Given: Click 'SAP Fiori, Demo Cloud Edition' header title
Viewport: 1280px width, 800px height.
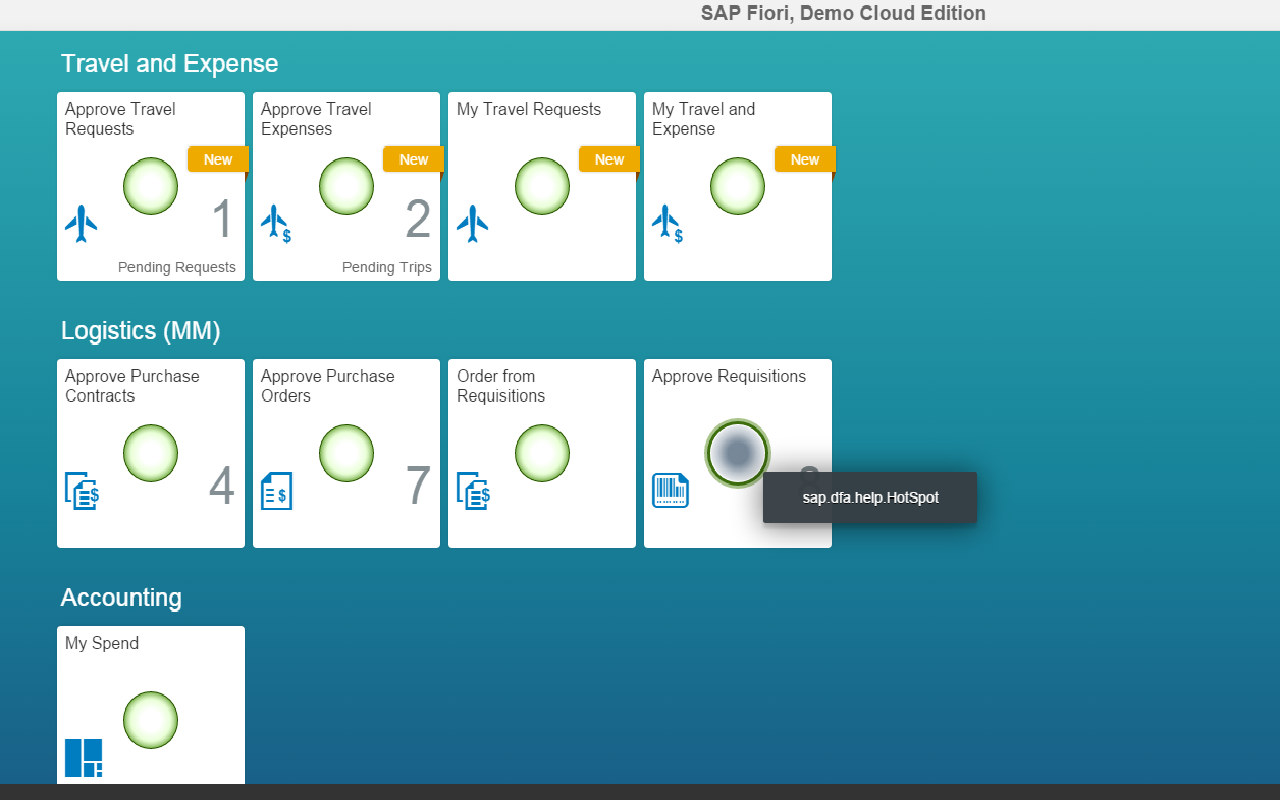Looking at the screenshot, I should pyautogui.click(x=843, y=13).
